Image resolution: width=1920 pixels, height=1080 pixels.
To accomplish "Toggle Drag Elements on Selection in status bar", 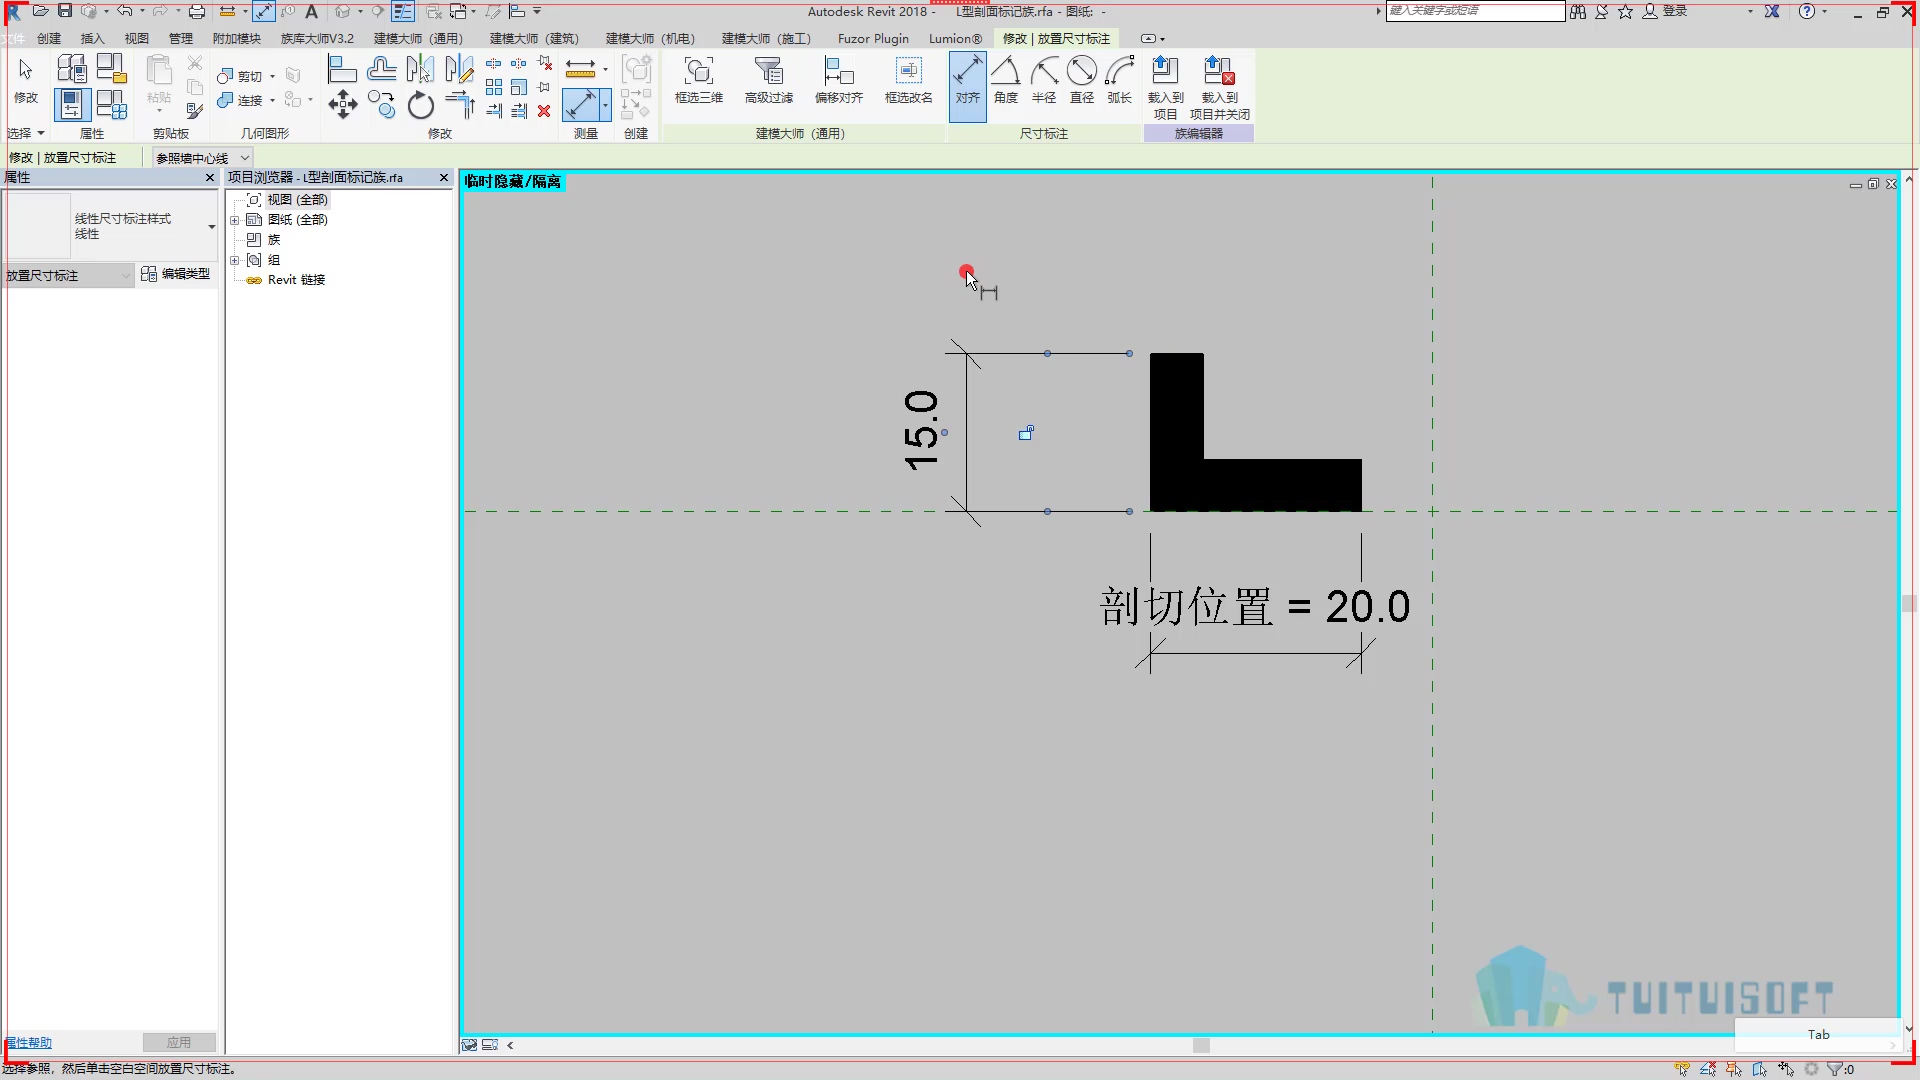I will 1786,1069.
